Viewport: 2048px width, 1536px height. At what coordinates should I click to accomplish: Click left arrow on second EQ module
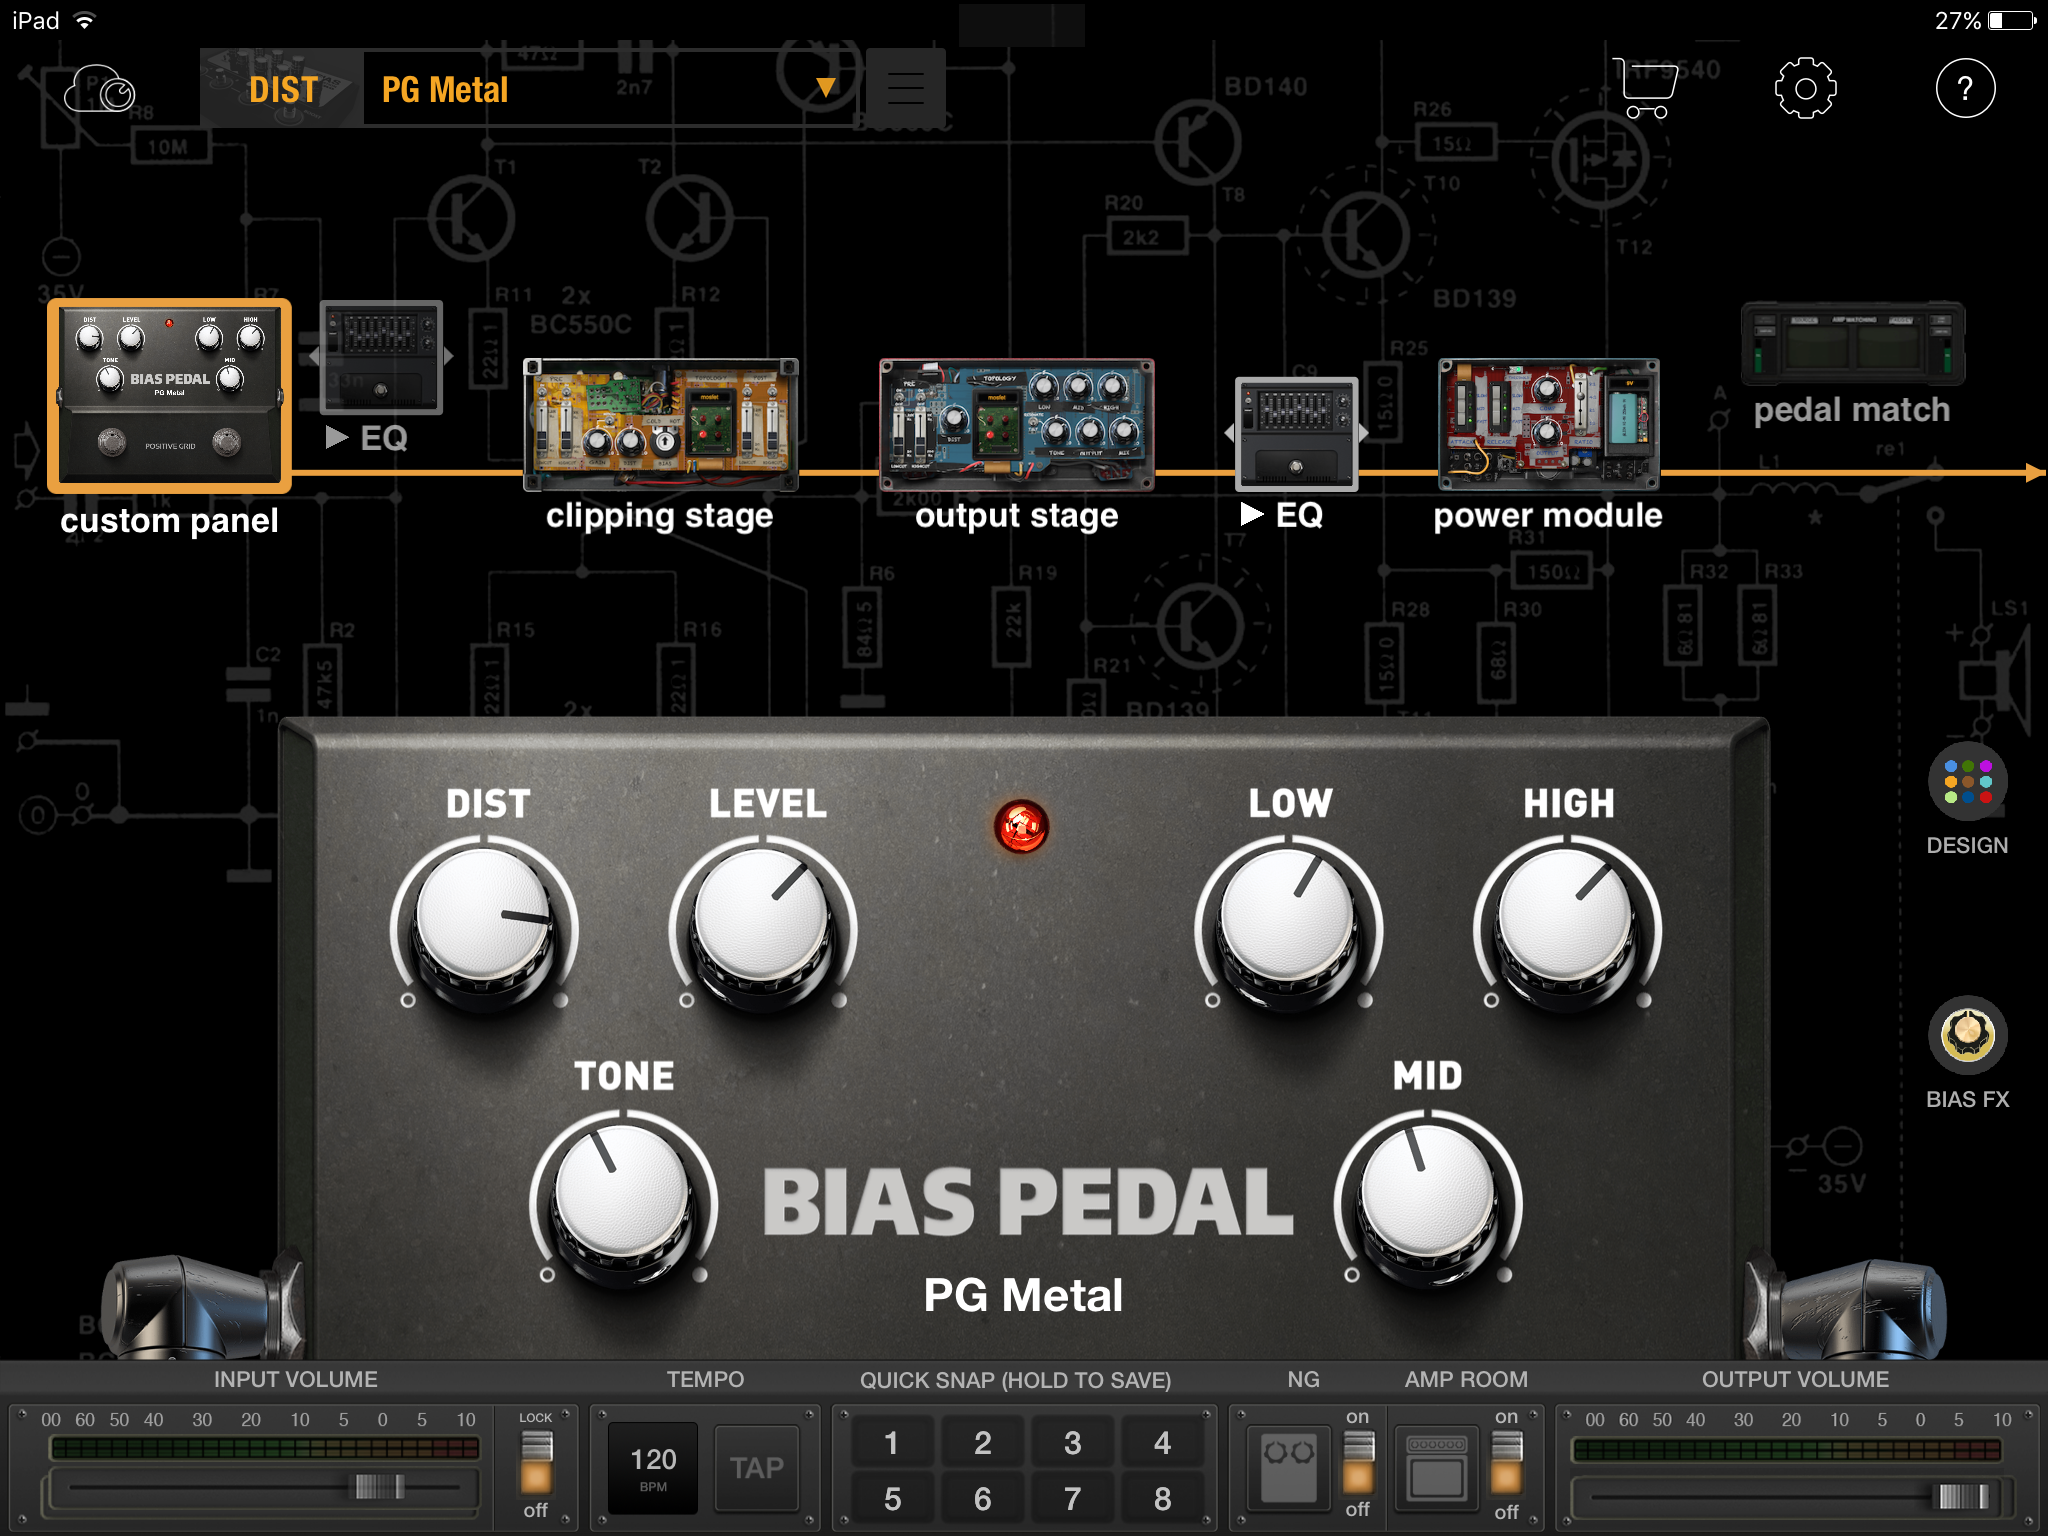pos(1229,433)
